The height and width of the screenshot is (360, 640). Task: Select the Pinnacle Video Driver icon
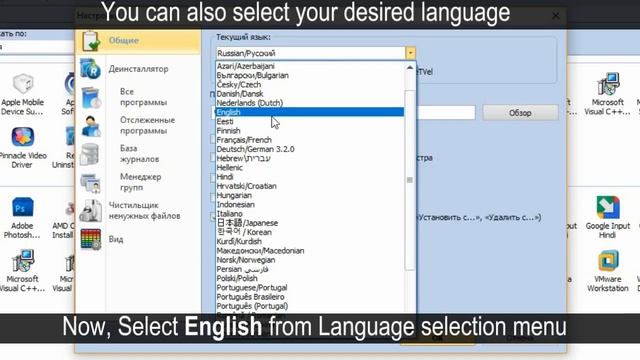click(x=22, y=137)
